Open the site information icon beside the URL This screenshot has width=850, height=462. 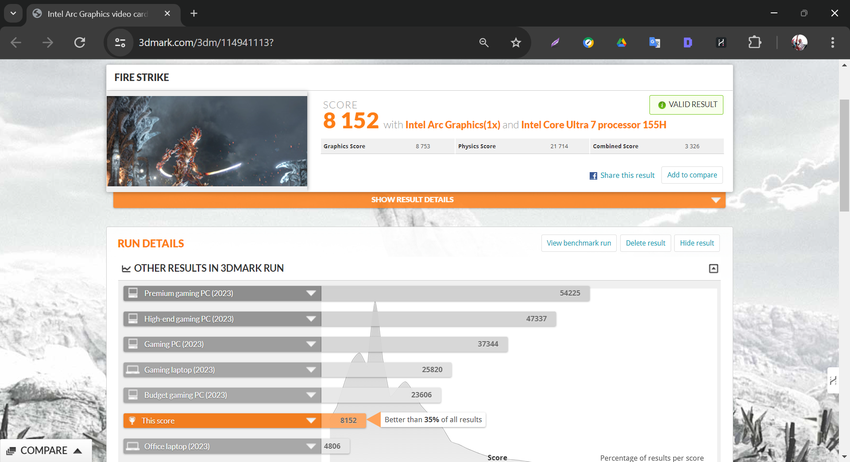pos(120,43)
